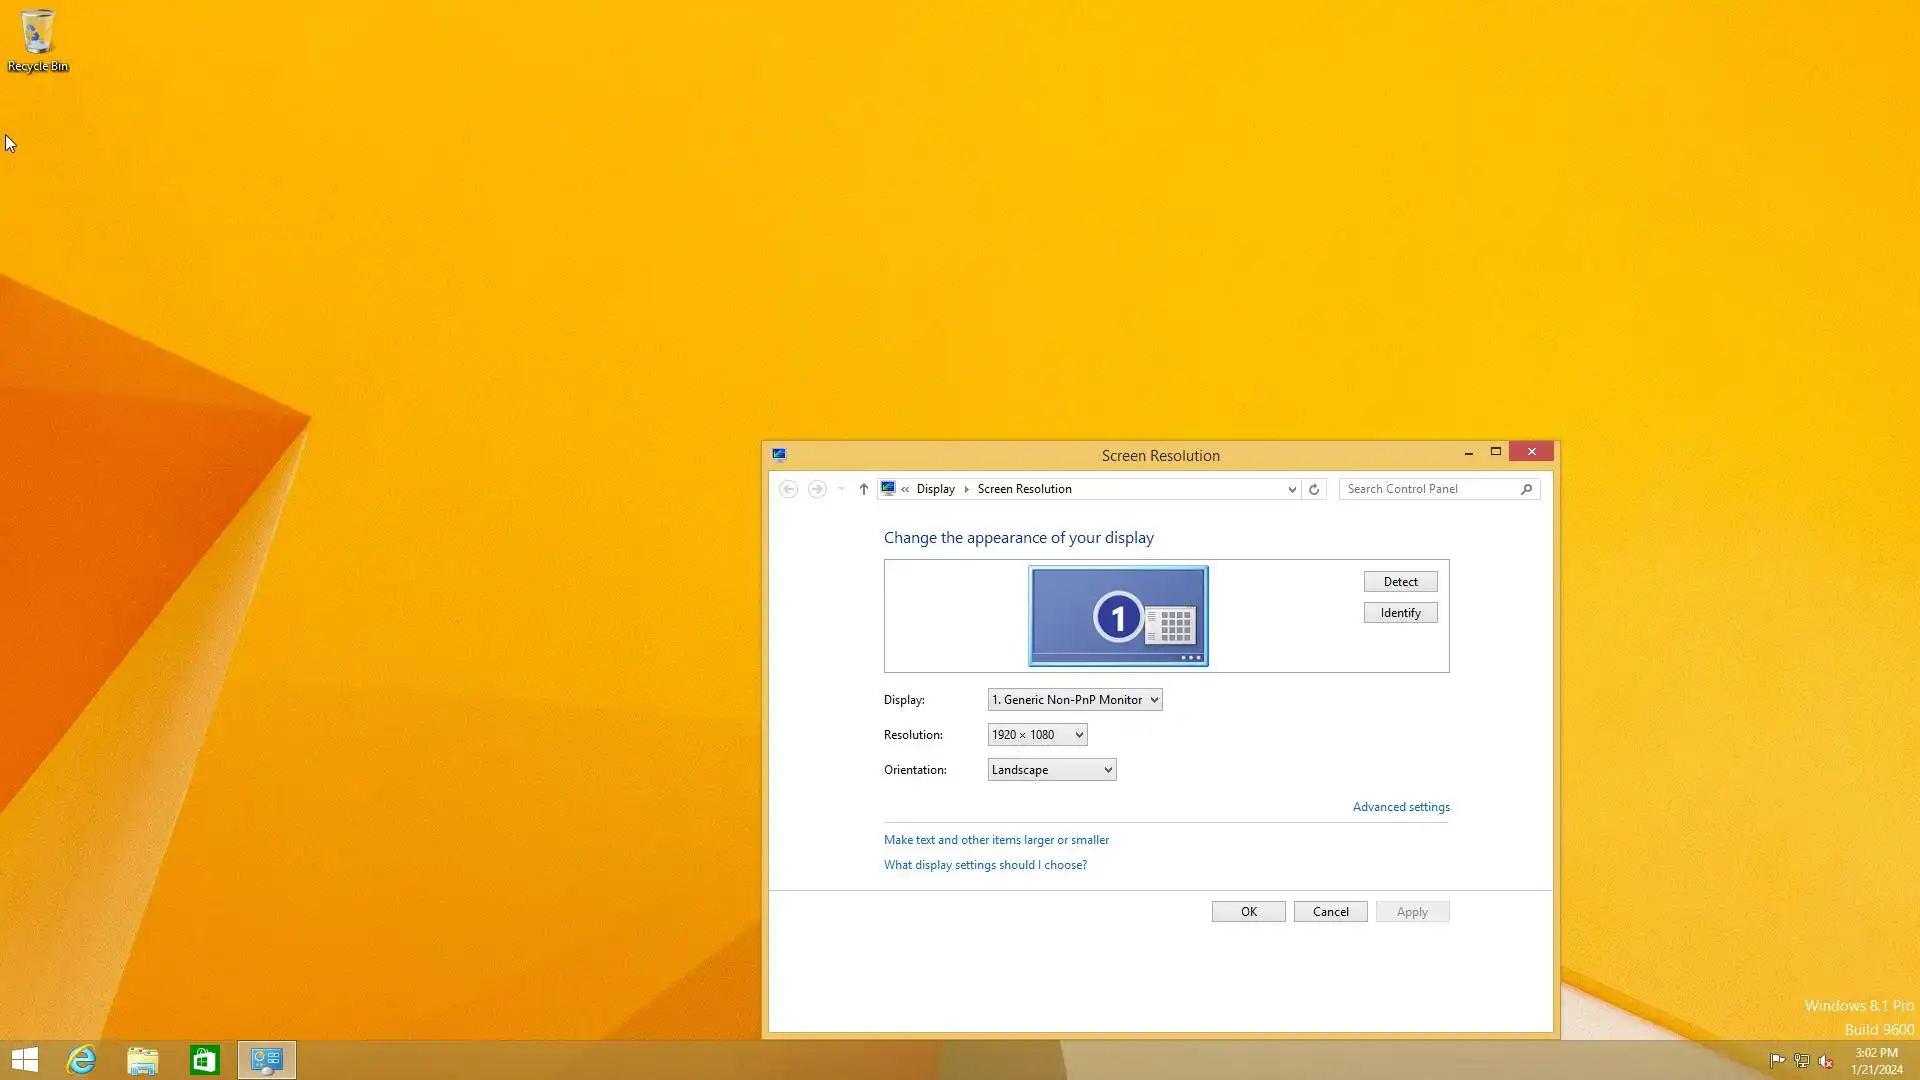This screenshot has width=1920, height=1080.
Task: Click the muted volume tray icon
Action: coord(1825,1061)
